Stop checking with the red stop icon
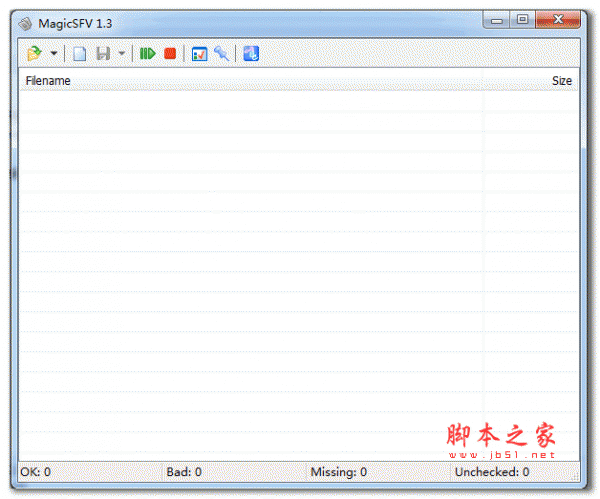The width and height of the screenshot is (600, 499). (170, 54)
